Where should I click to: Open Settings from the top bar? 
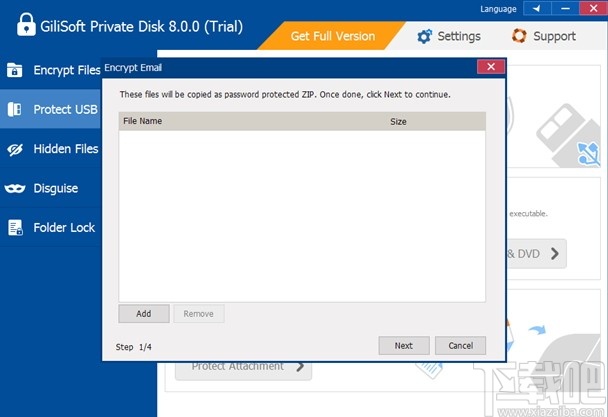[449, 36]
